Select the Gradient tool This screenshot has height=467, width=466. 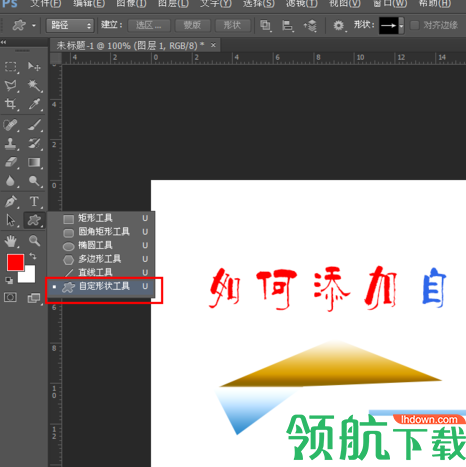pos(34,163)
